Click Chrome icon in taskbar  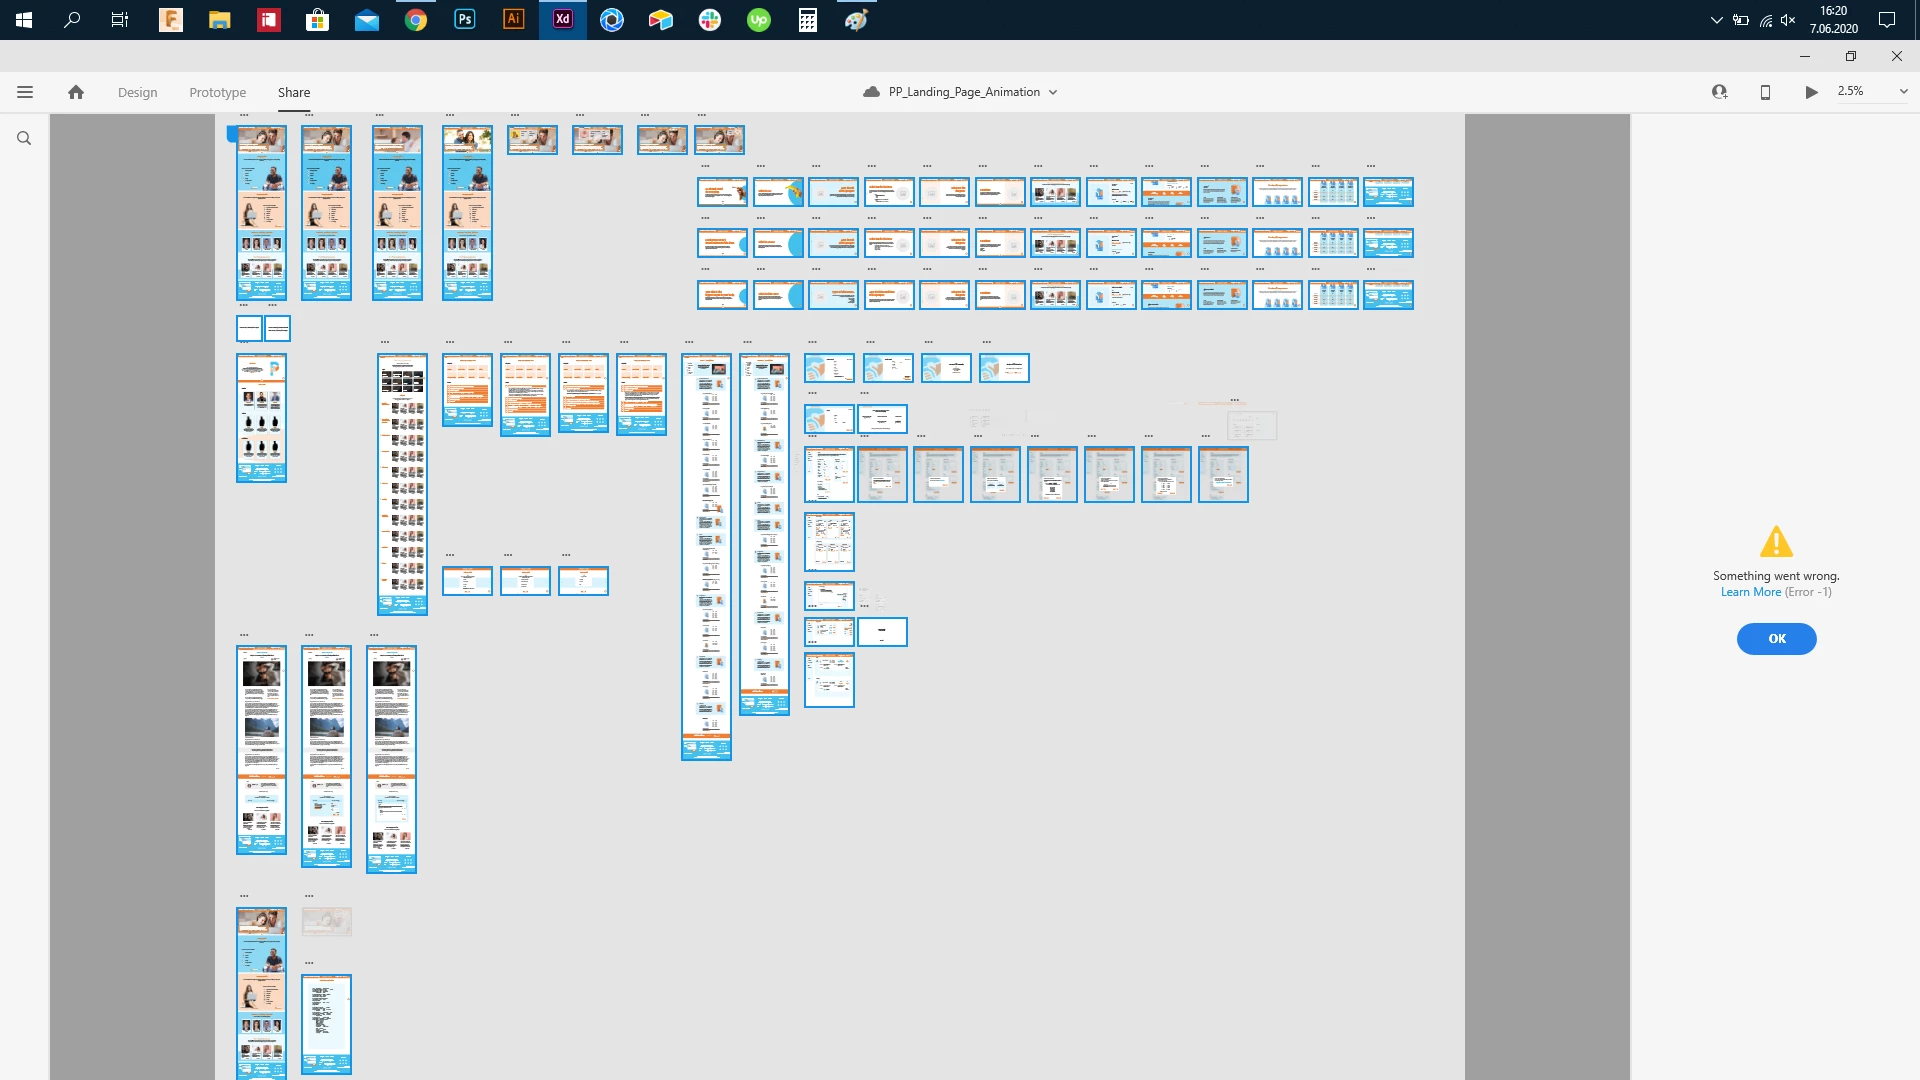(416, 19)
